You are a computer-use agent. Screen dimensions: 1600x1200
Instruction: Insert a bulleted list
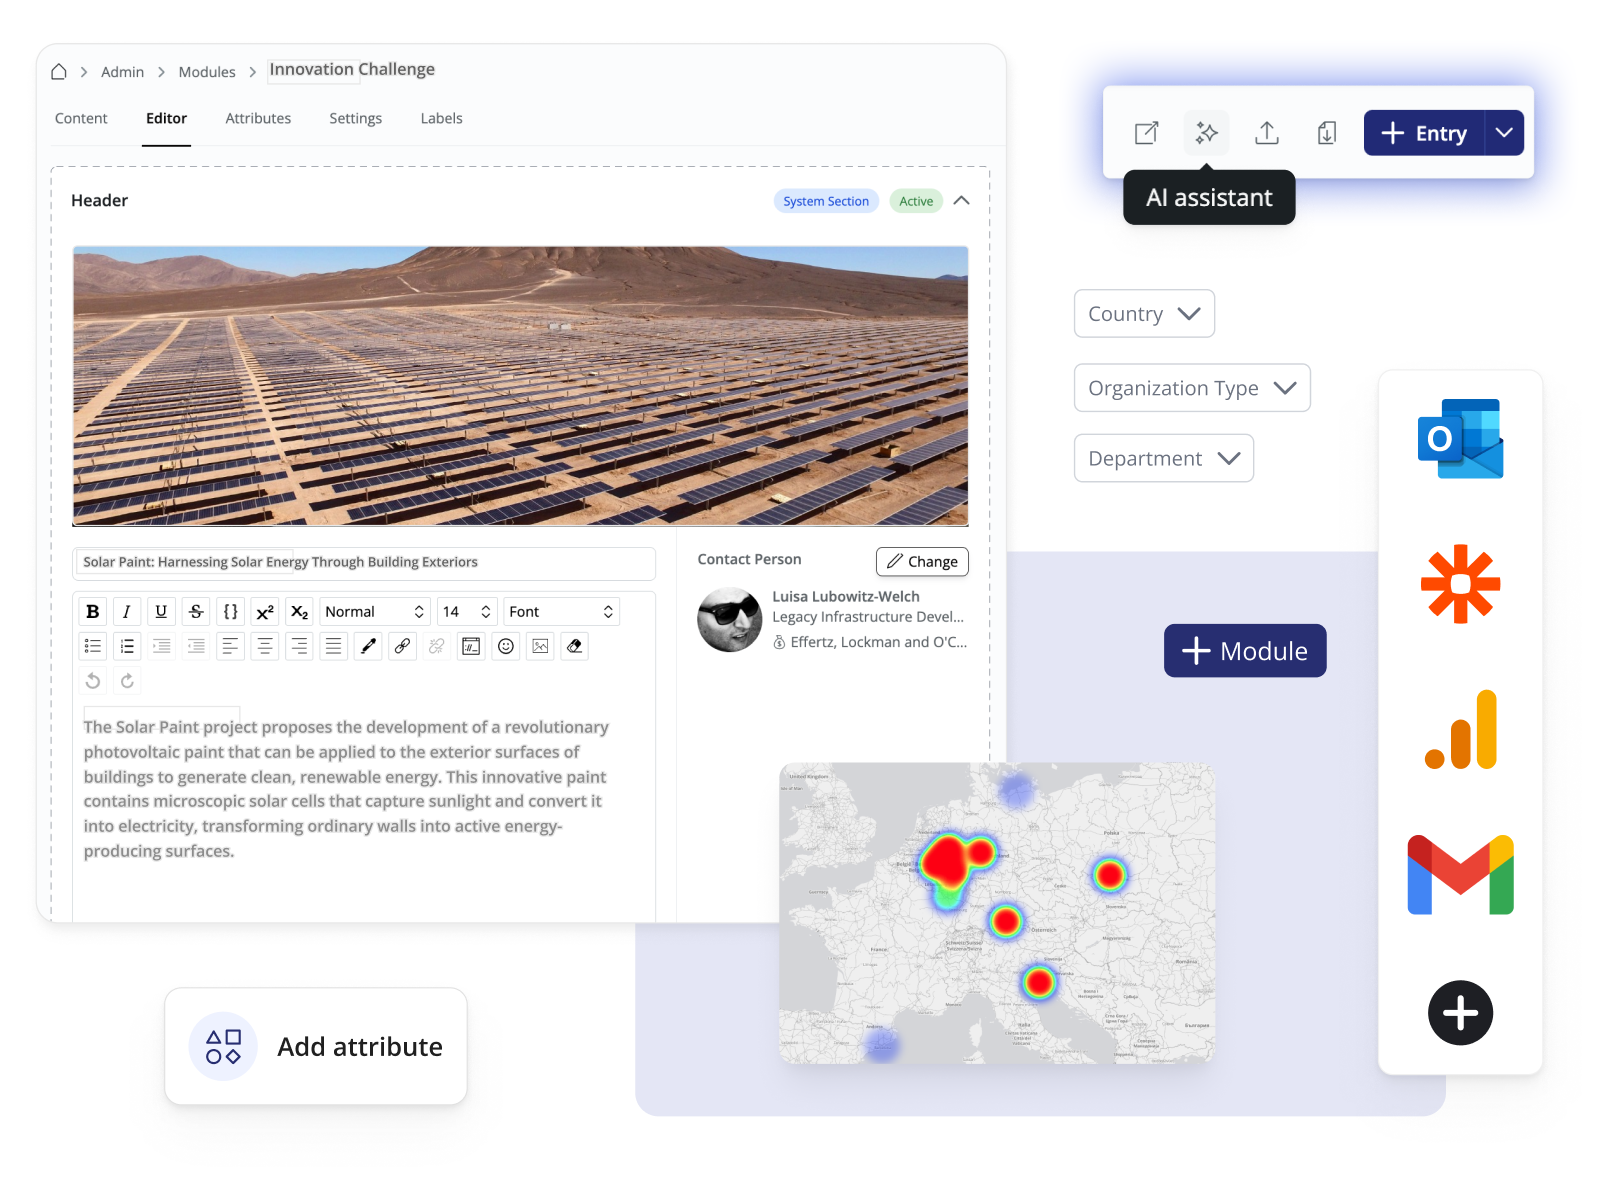coord(93,646)
